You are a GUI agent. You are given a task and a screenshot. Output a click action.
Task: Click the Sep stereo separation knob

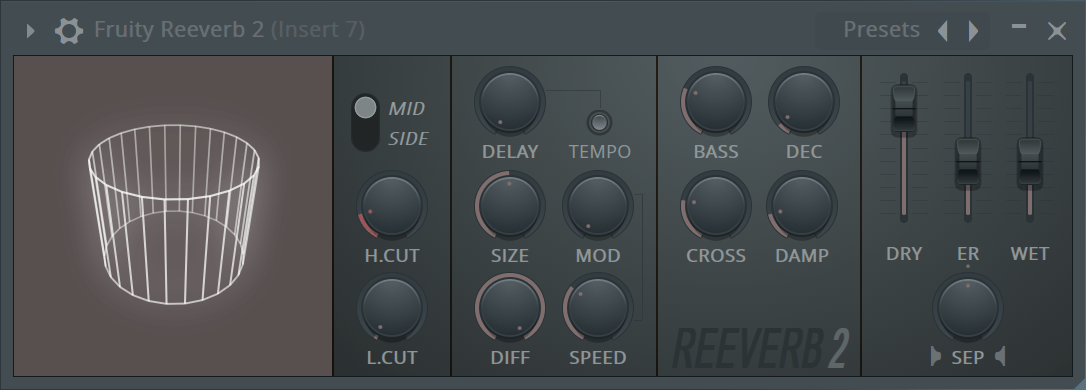[968, 308]
